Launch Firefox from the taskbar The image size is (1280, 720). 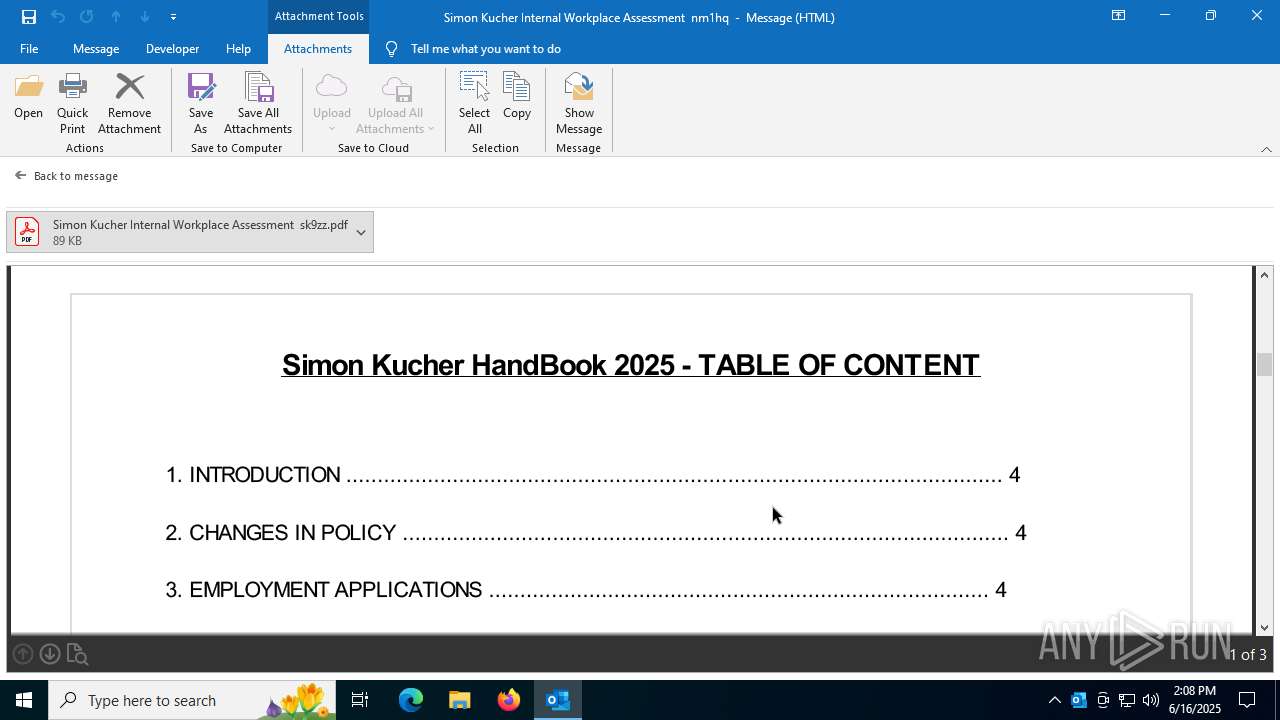(x=509, y=700)
